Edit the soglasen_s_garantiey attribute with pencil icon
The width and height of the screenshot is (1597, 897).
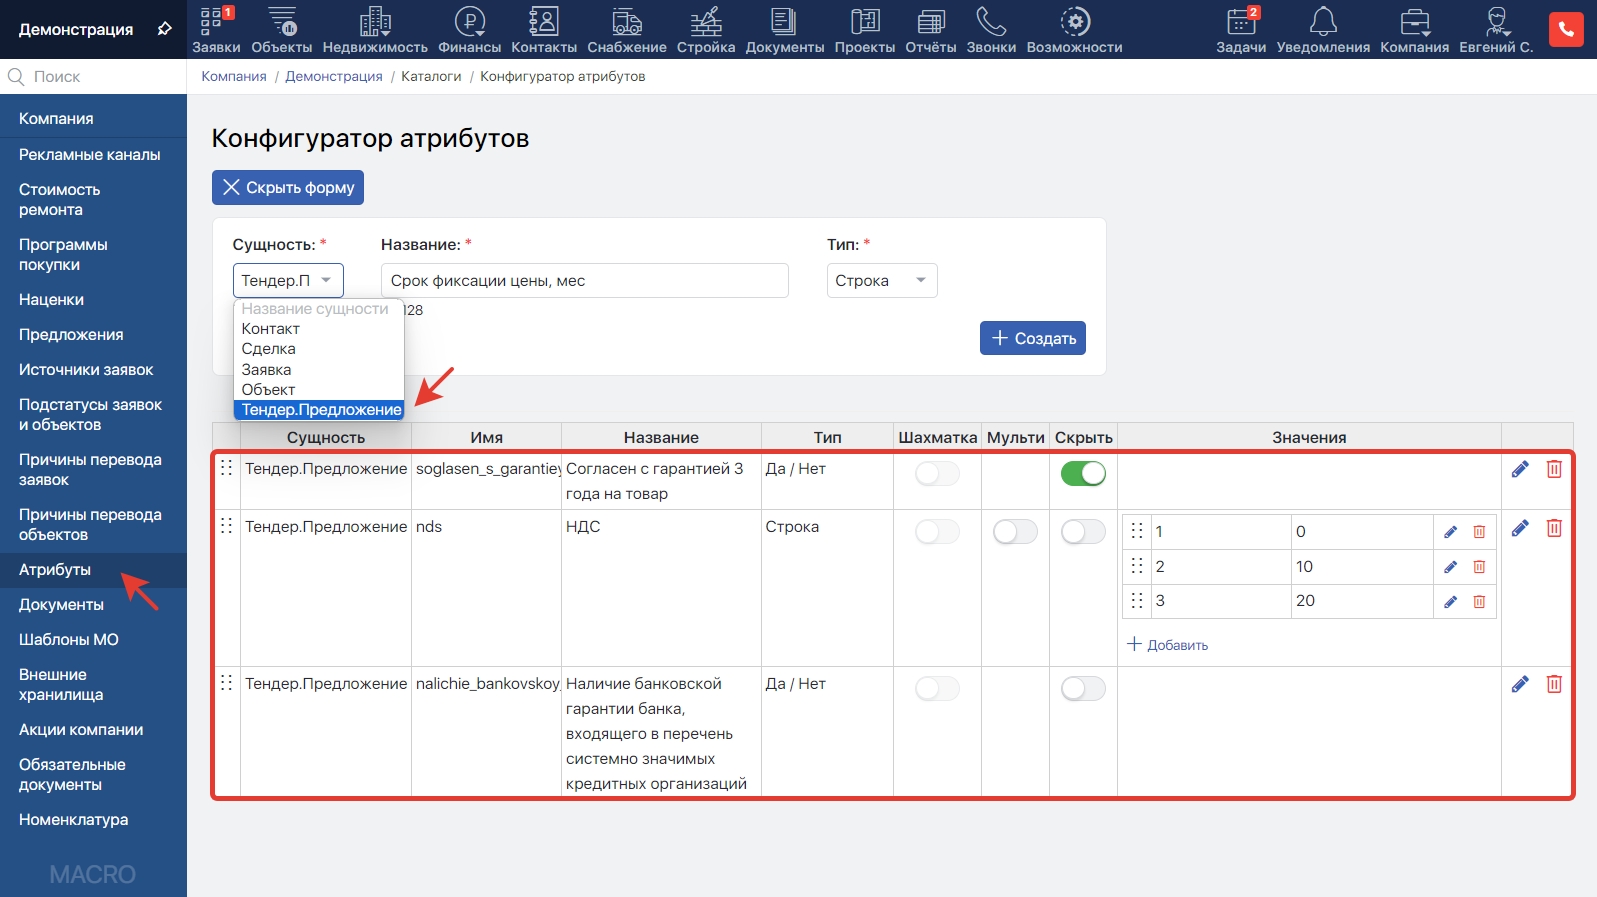click(x=1520, y=469)
